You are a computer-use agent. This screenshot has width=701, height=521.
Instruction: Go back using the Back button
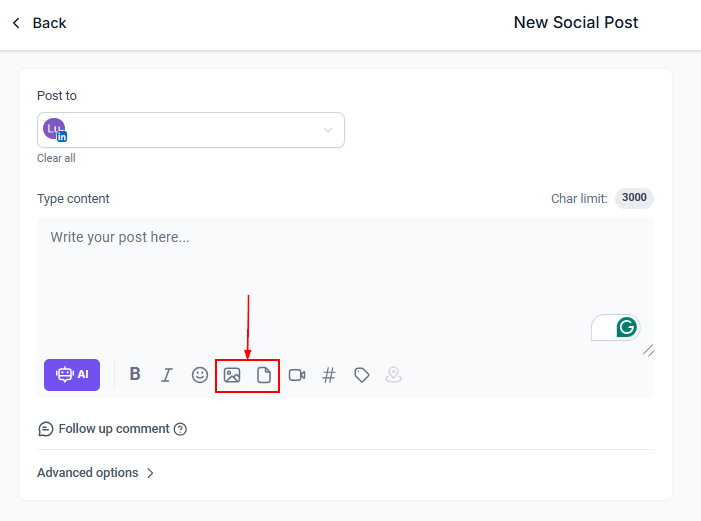click(x=39, y=23)
